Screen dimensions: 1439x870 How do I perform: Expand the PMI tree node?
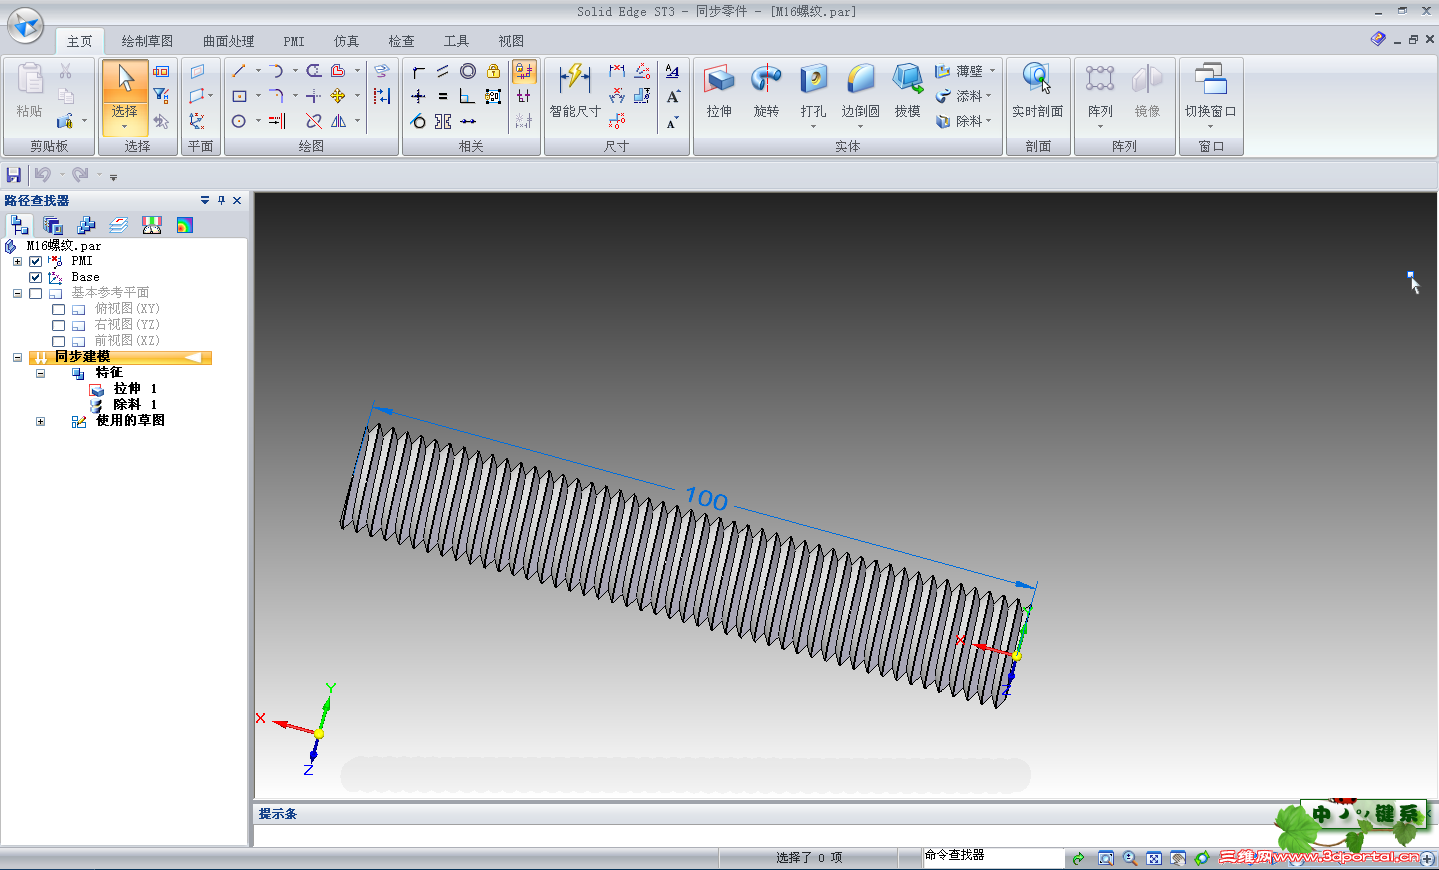pos(17,261)
